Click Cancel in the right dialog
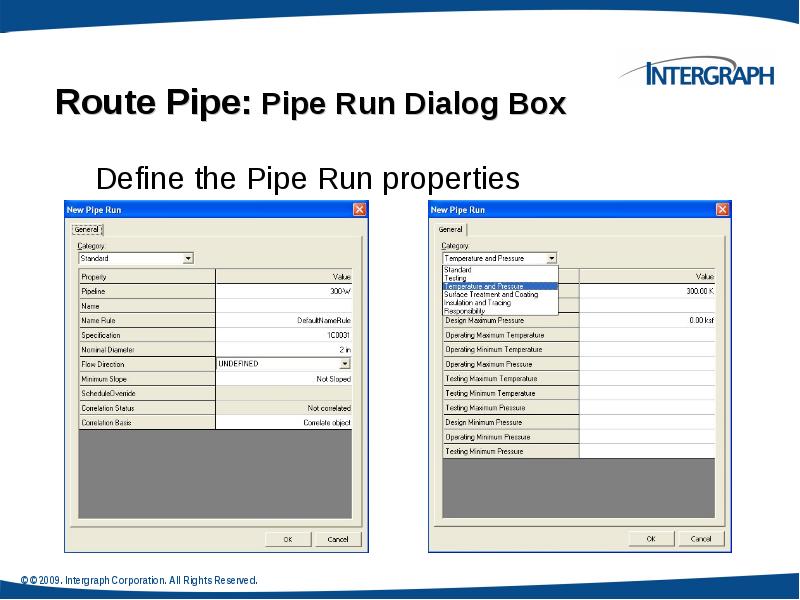The height and width of the screenshot is (600, 800). [x=700, y=538]
